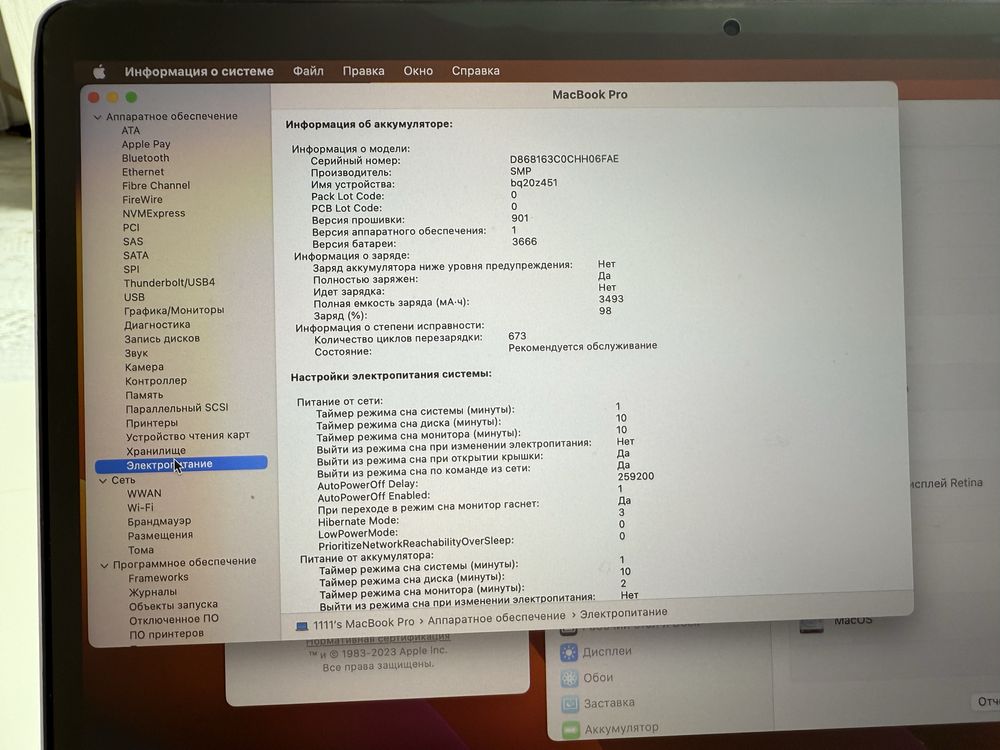Select PCI in the sidebar
Viewport: 1000px width, 750px height.
pyautogui.click(x=131, y=228)
